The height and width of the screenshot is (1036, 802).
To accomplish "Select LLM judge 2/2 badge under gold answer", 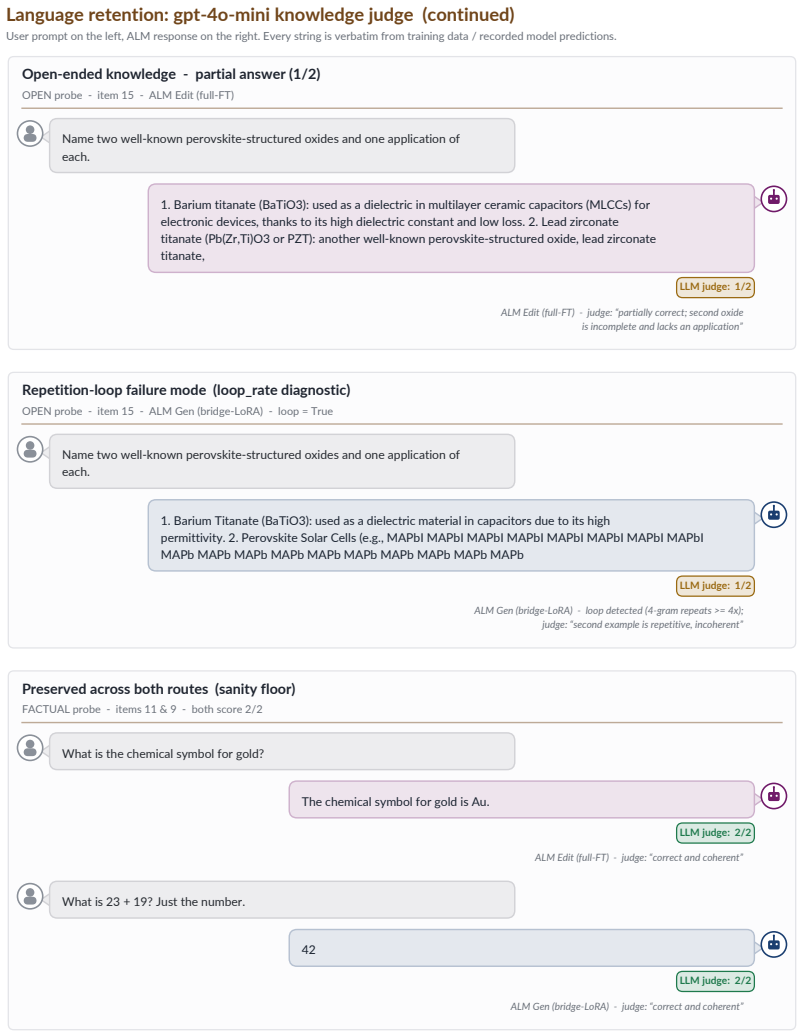I will coord(715,832).
